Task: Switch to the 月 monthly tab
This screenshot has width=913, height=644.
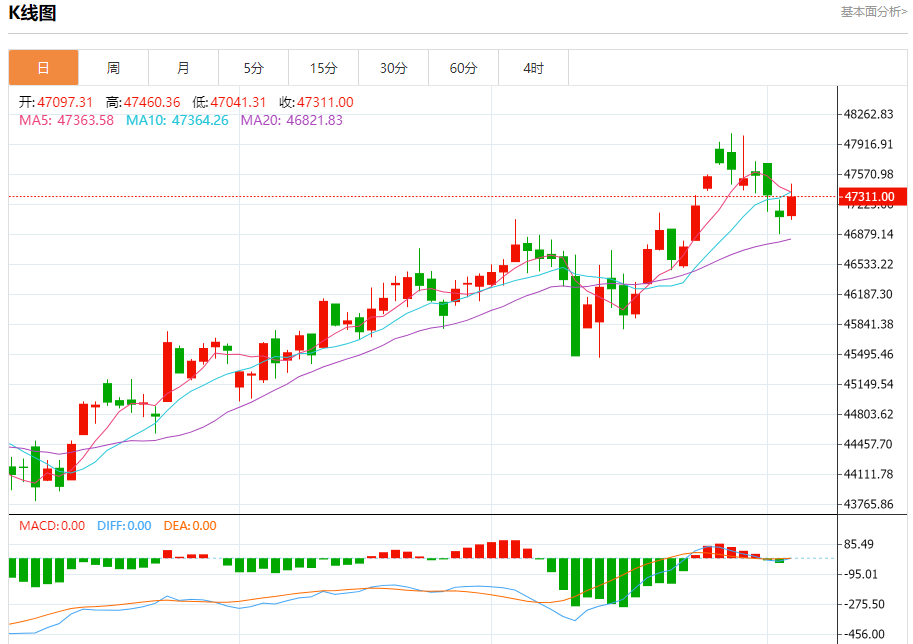Action: [x=183, y=68]
